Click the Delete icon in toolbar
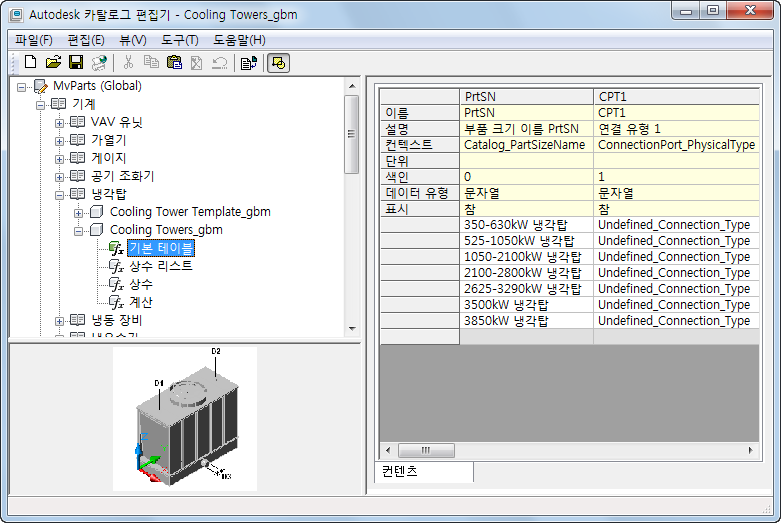 (197, 62)
